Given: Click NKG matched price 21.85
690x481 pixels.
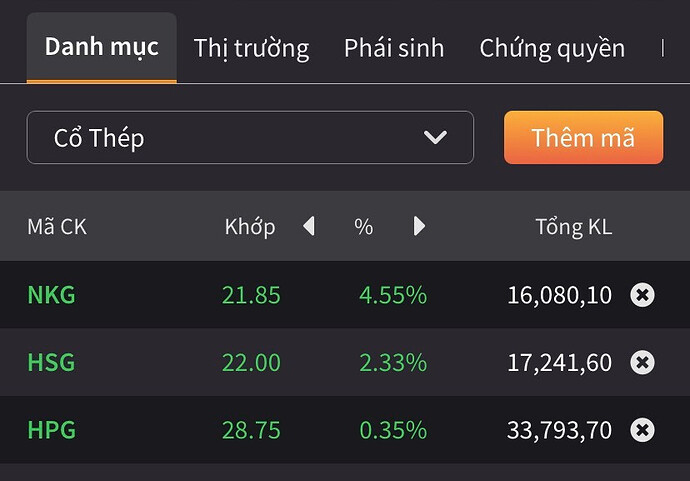Looking at the screenshot, I should tap(251, 295).
